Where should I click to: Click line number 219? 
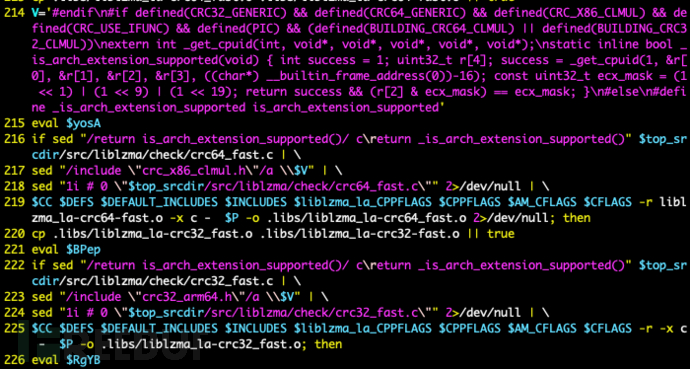pos(15,202)
